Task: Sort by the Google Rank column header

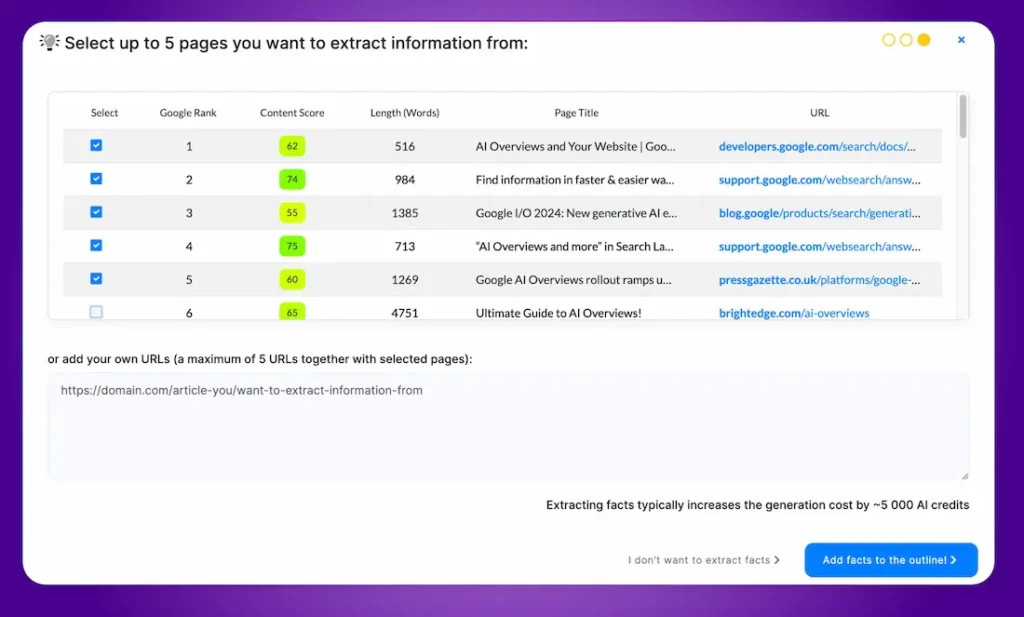Action: pos(188,113)
